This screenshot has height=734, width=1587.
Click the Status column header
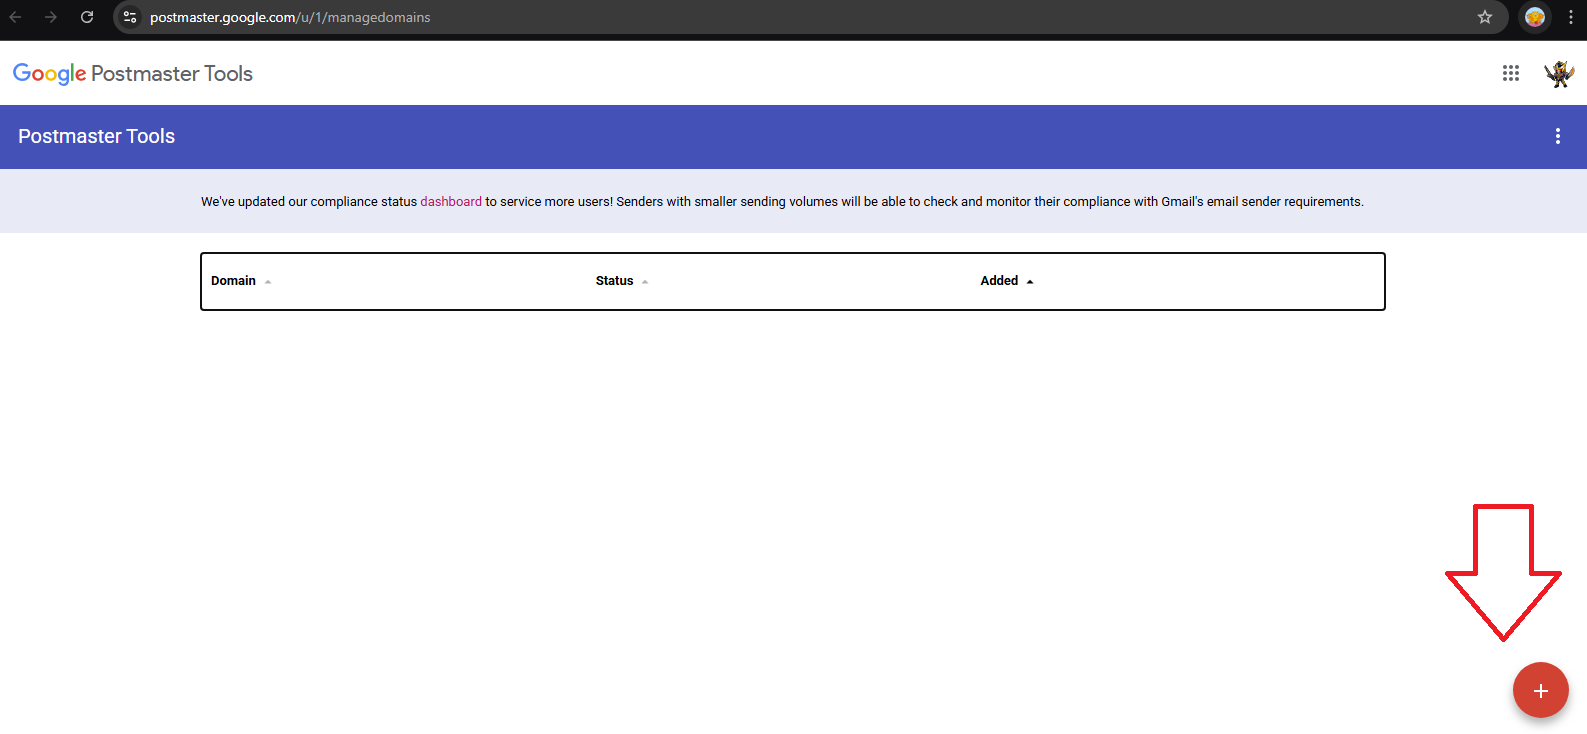pyautogui.click(x=614, y=281)
